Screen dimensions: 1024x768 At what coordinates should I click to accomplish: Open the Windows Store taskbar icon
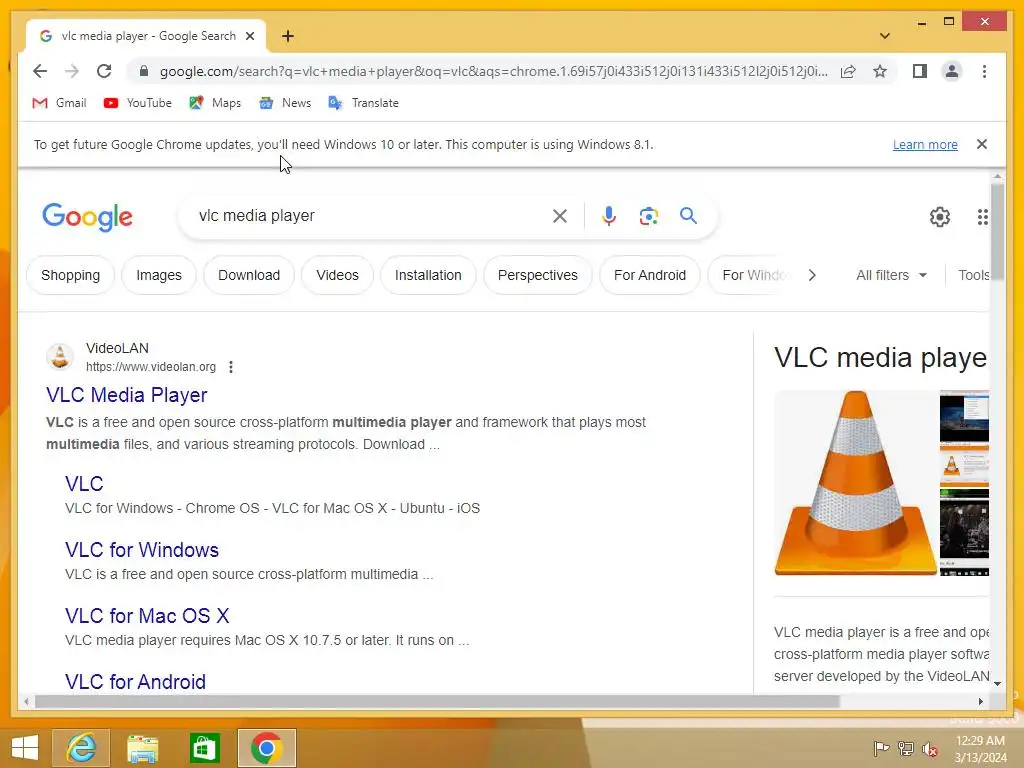coord(204,748)
